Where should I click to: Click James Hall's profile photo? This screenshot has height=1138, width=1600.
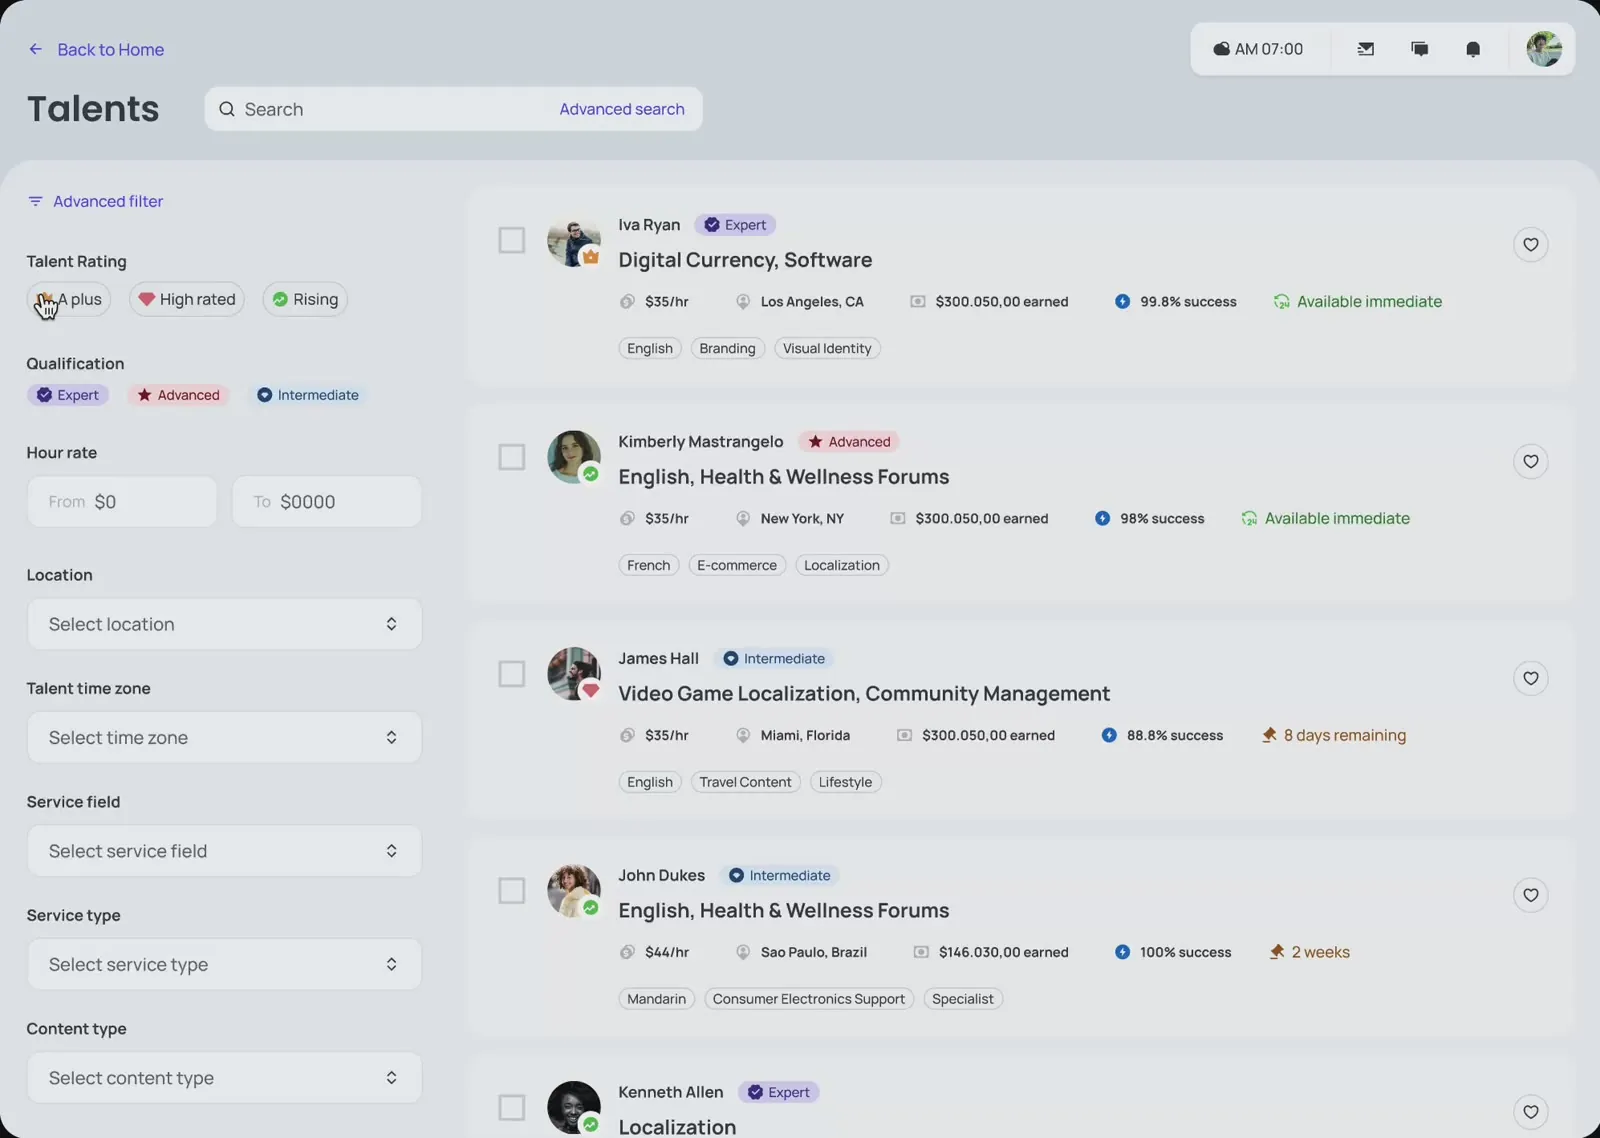(x=574, y=674)
